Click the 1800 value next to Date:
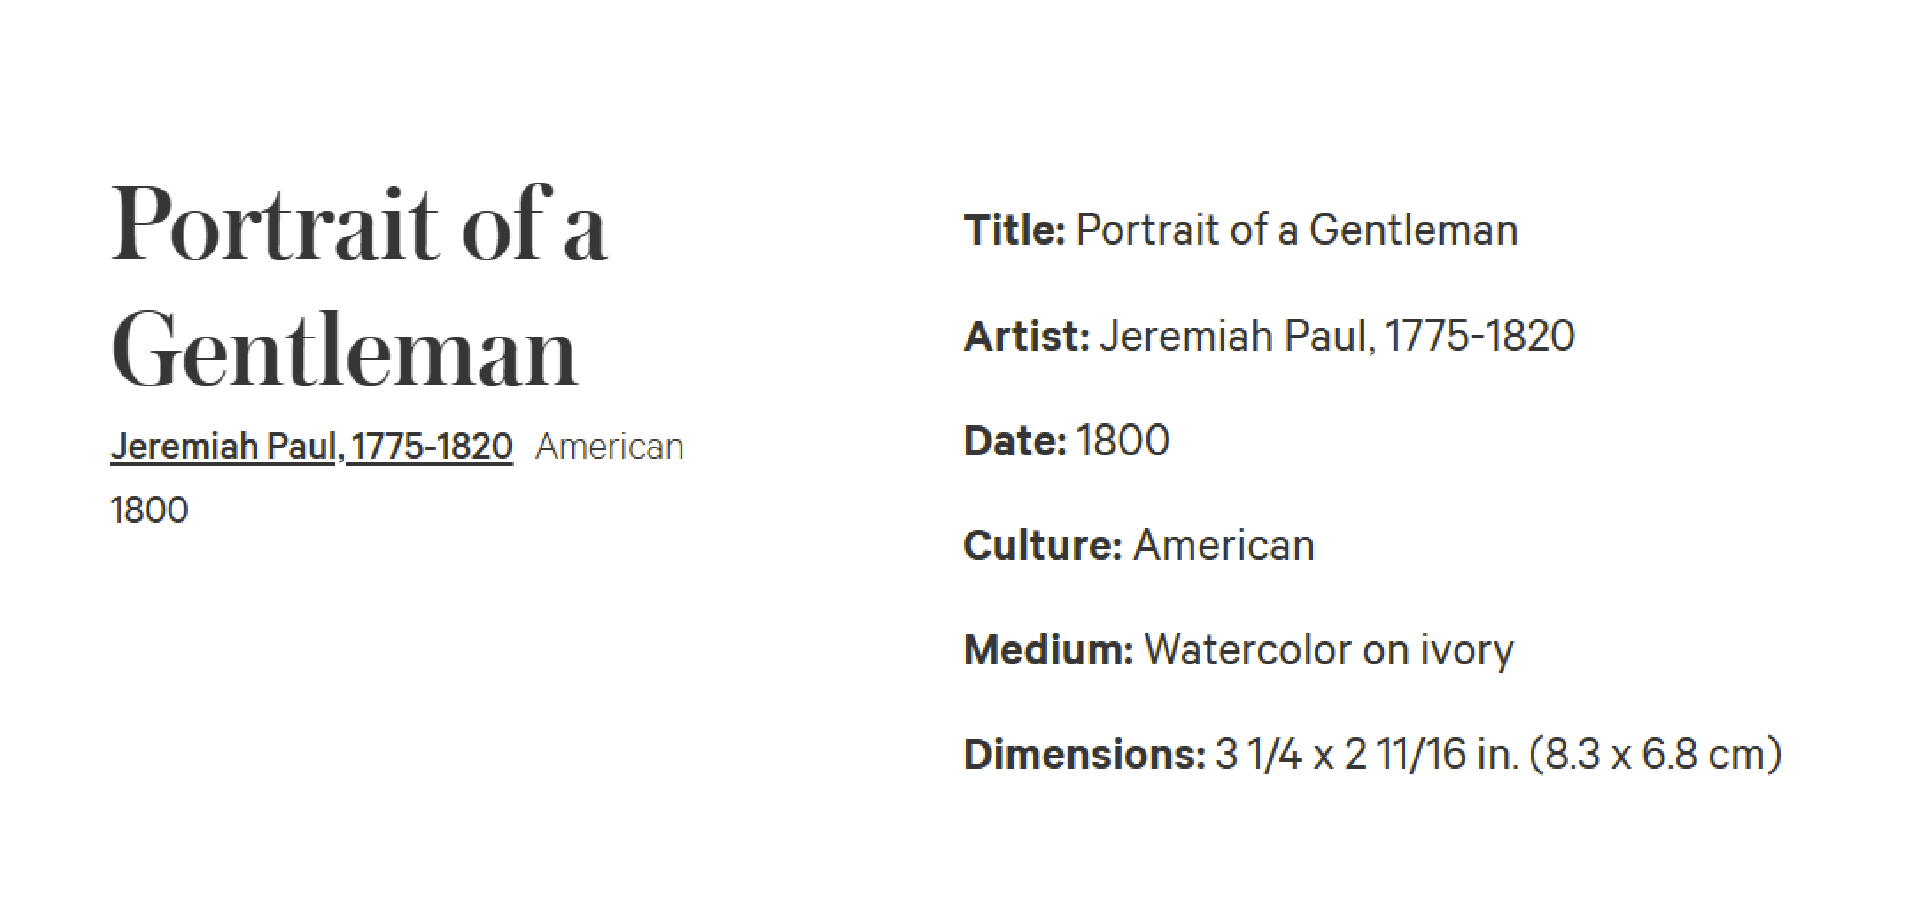 coord(1123,440)
